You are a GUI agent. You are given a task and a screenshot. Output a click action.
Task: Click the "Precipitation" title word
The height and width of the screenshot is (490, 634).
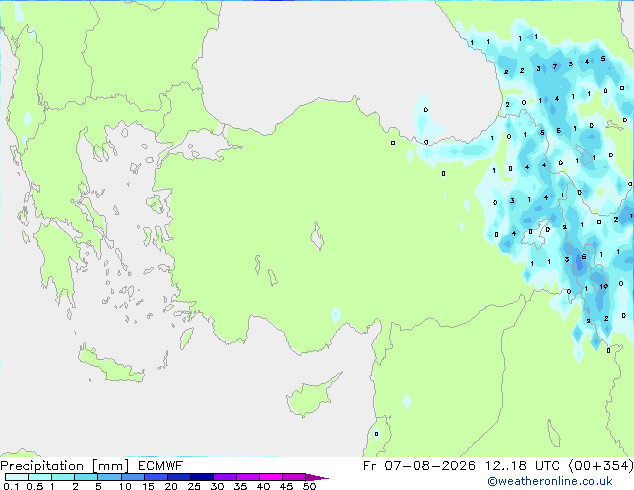click(x=42, y=466)
